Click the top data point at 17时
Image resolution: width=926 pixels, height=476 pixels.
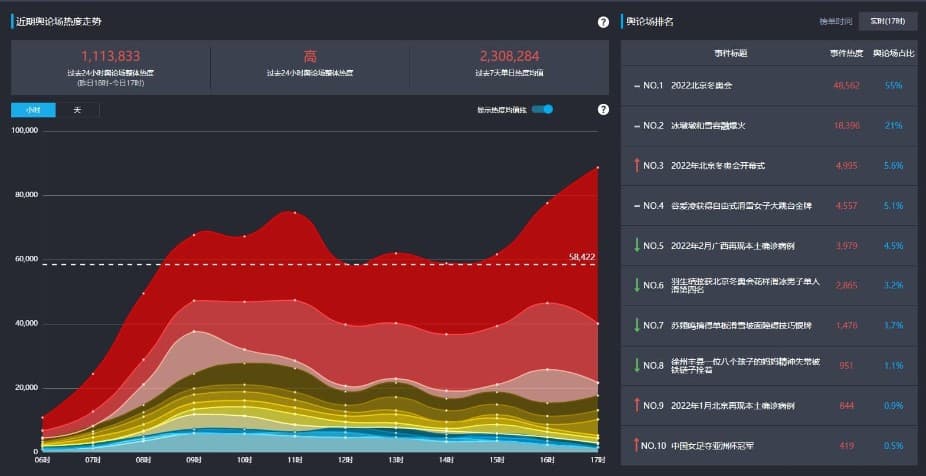[x=598, y=168]
